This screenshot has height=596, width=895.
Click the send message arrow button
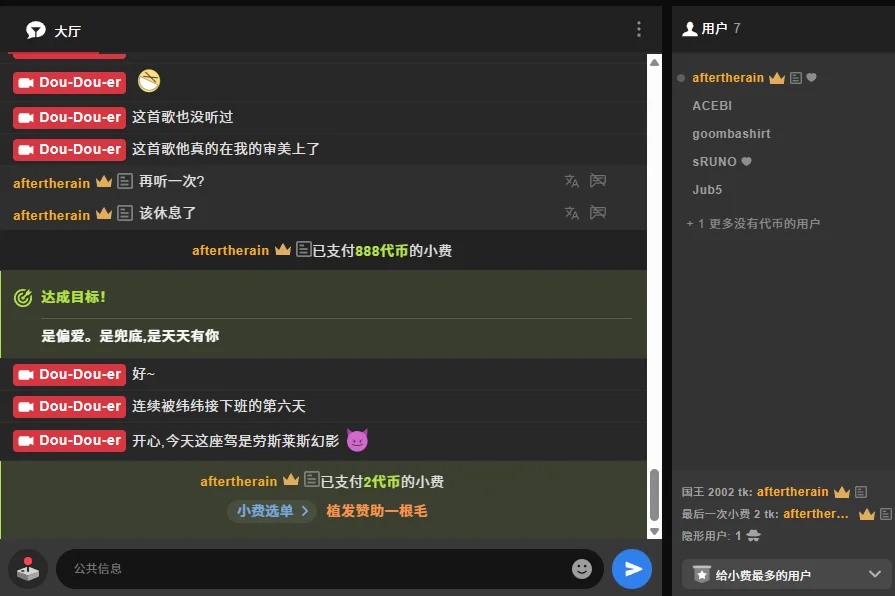pos(632,569)
